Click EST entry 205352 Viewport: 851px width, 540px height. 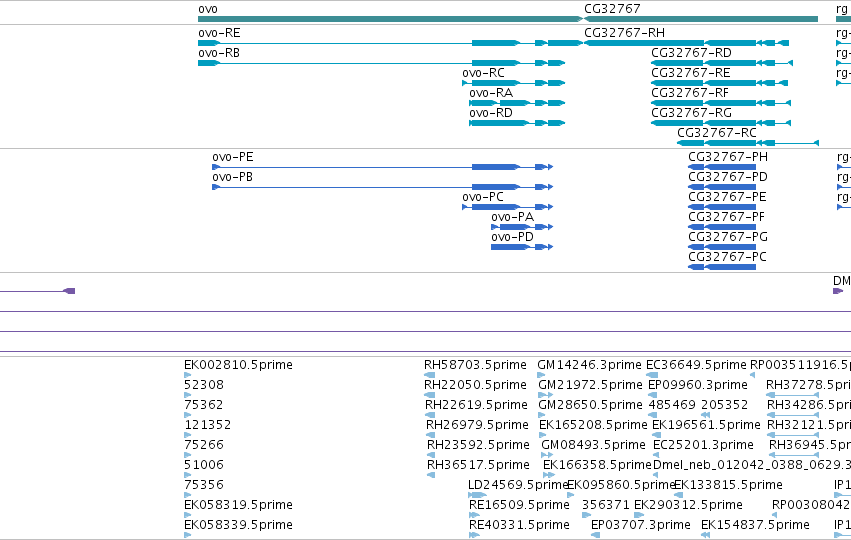(x=725, y=405)
